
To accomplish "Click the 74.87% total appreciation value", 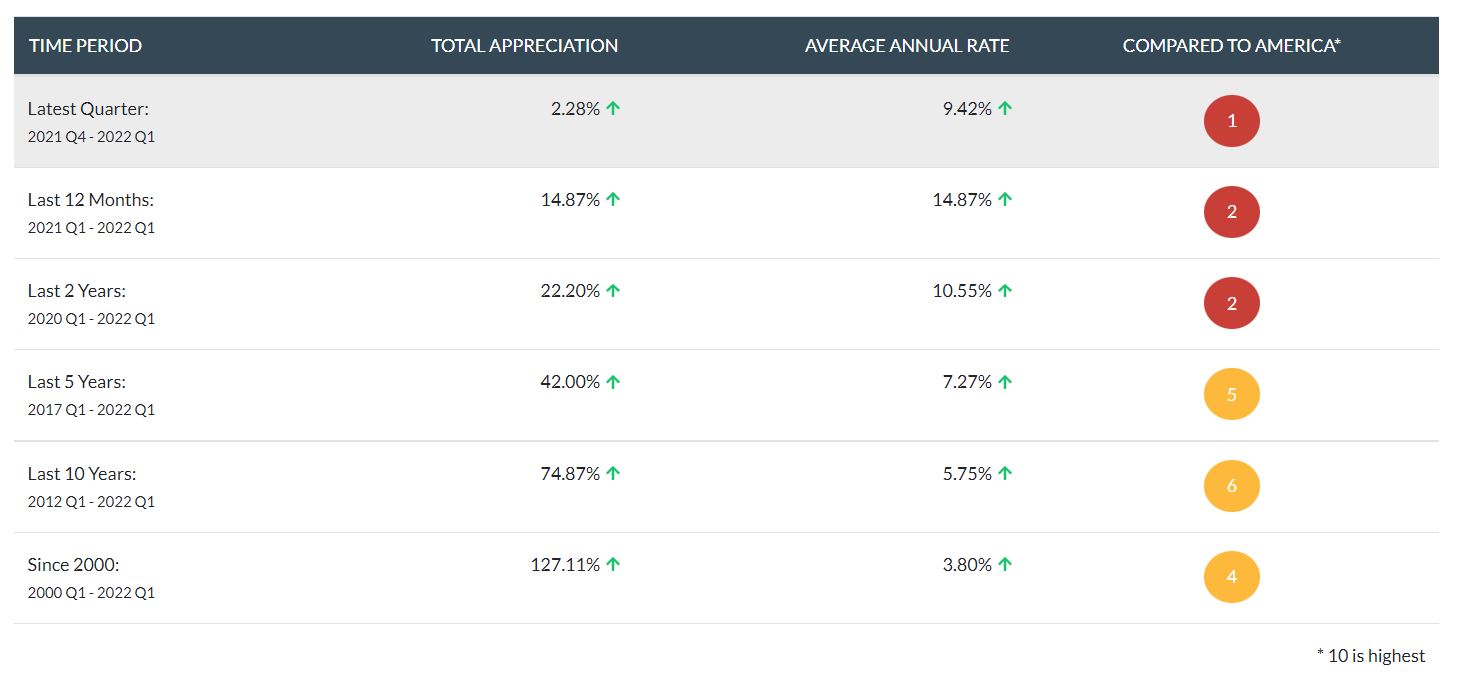I will [570, 474].
